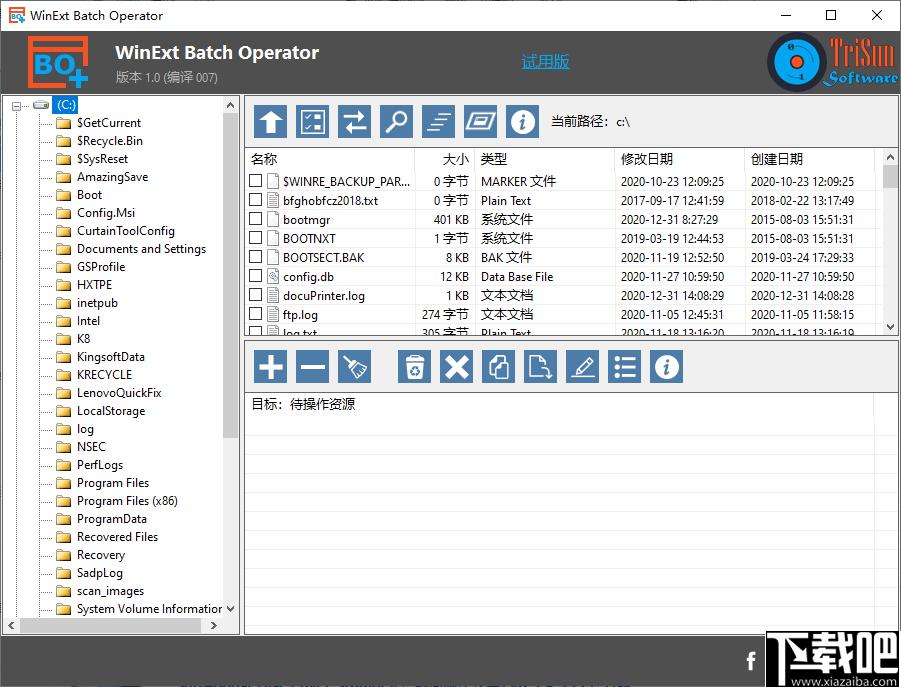Select the inetpub folder in tree

pos(97,303)
